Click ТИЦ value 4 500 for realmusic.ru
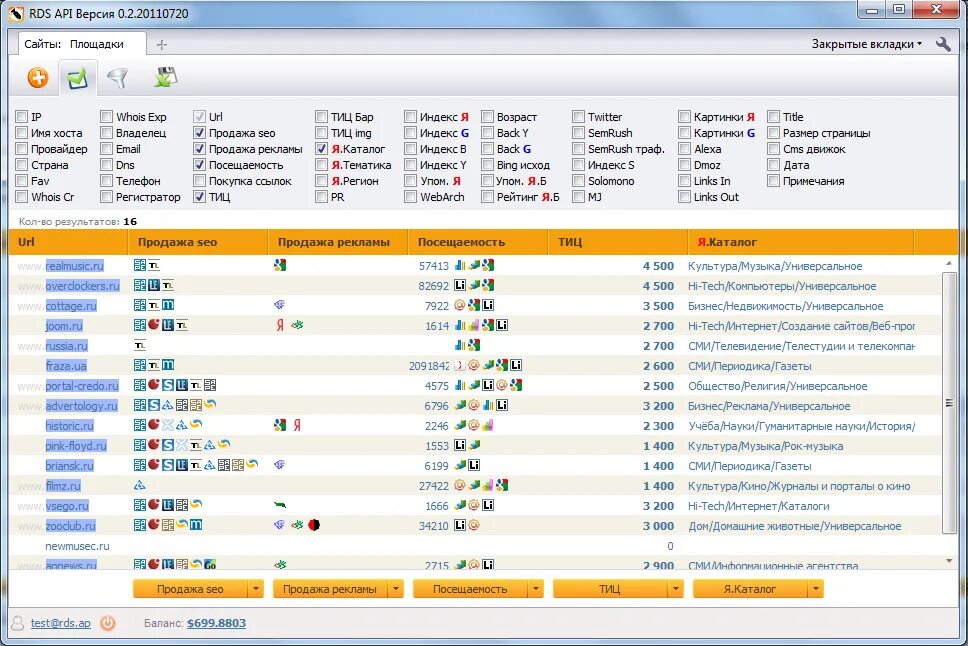 658,266
